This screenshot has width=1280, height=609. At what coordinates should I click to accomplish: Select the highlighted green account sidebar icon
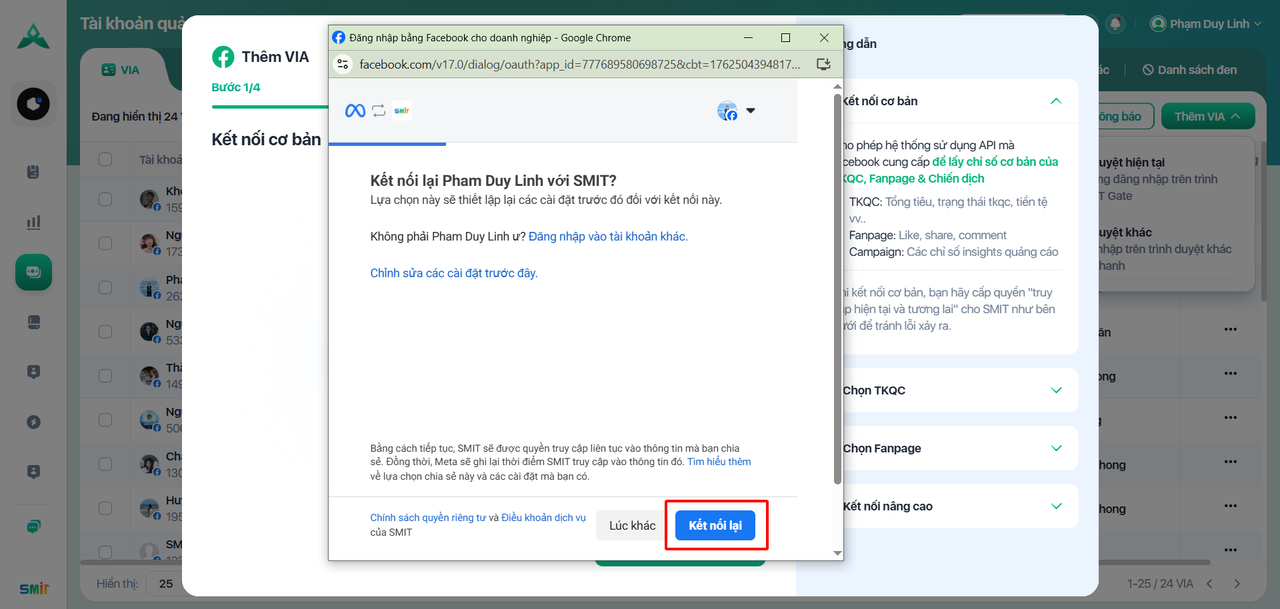coord(33,272)
